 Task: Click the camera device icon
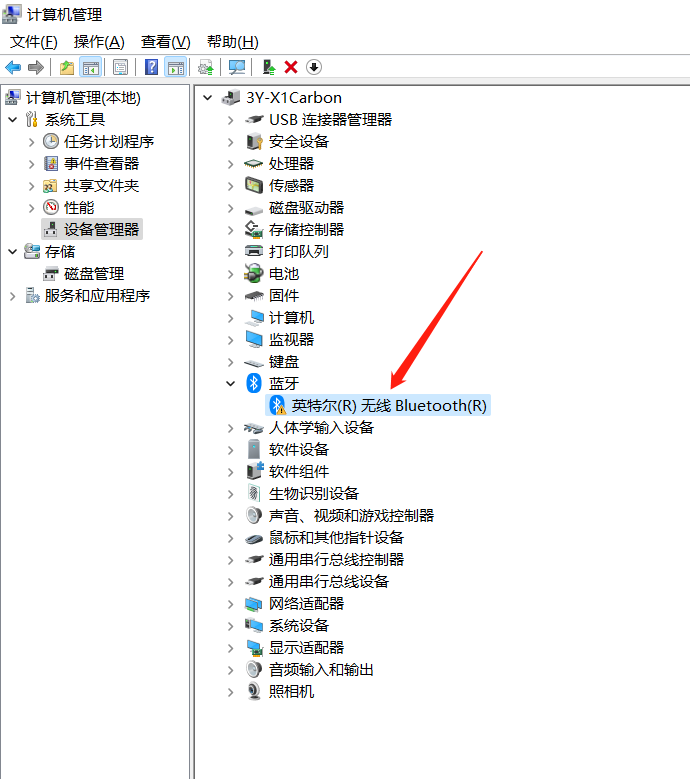(x=254, y=692)
